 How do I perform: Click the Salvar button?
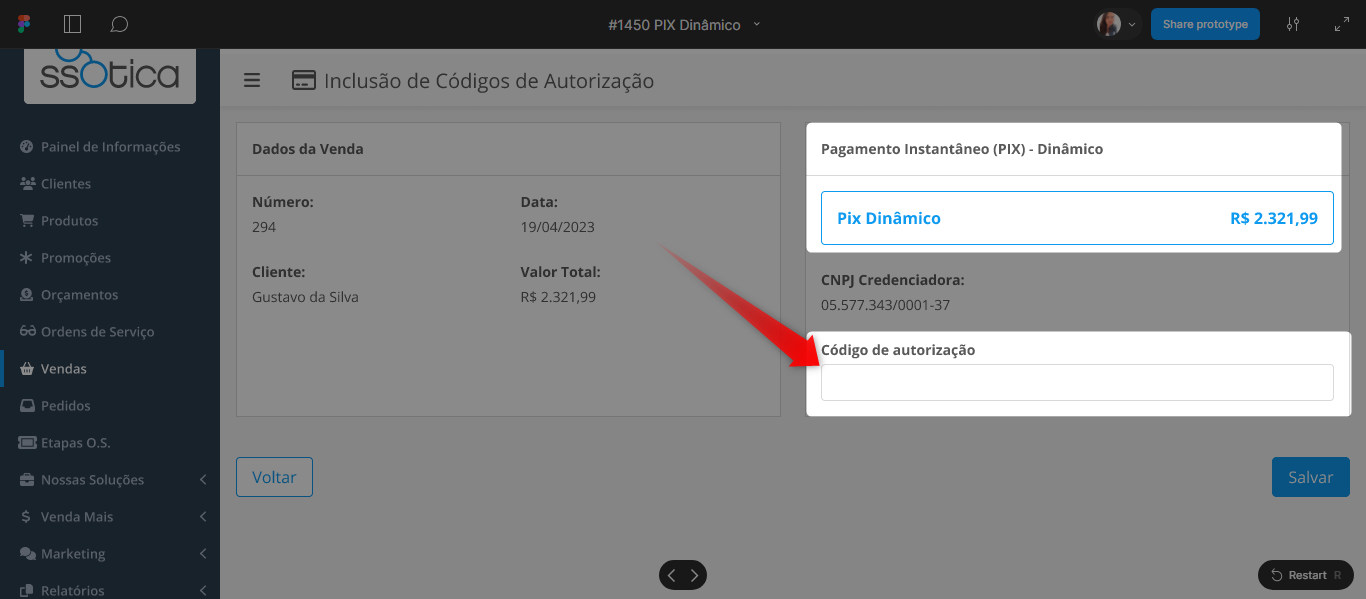pos(1310,477)
